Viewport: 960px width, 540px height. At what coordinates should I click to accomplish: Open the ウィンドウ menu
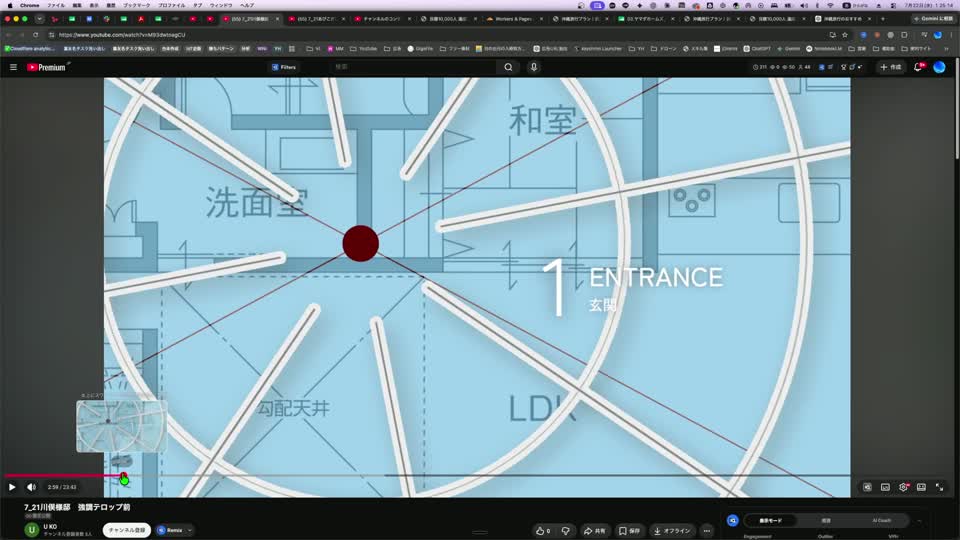point(220,5)
